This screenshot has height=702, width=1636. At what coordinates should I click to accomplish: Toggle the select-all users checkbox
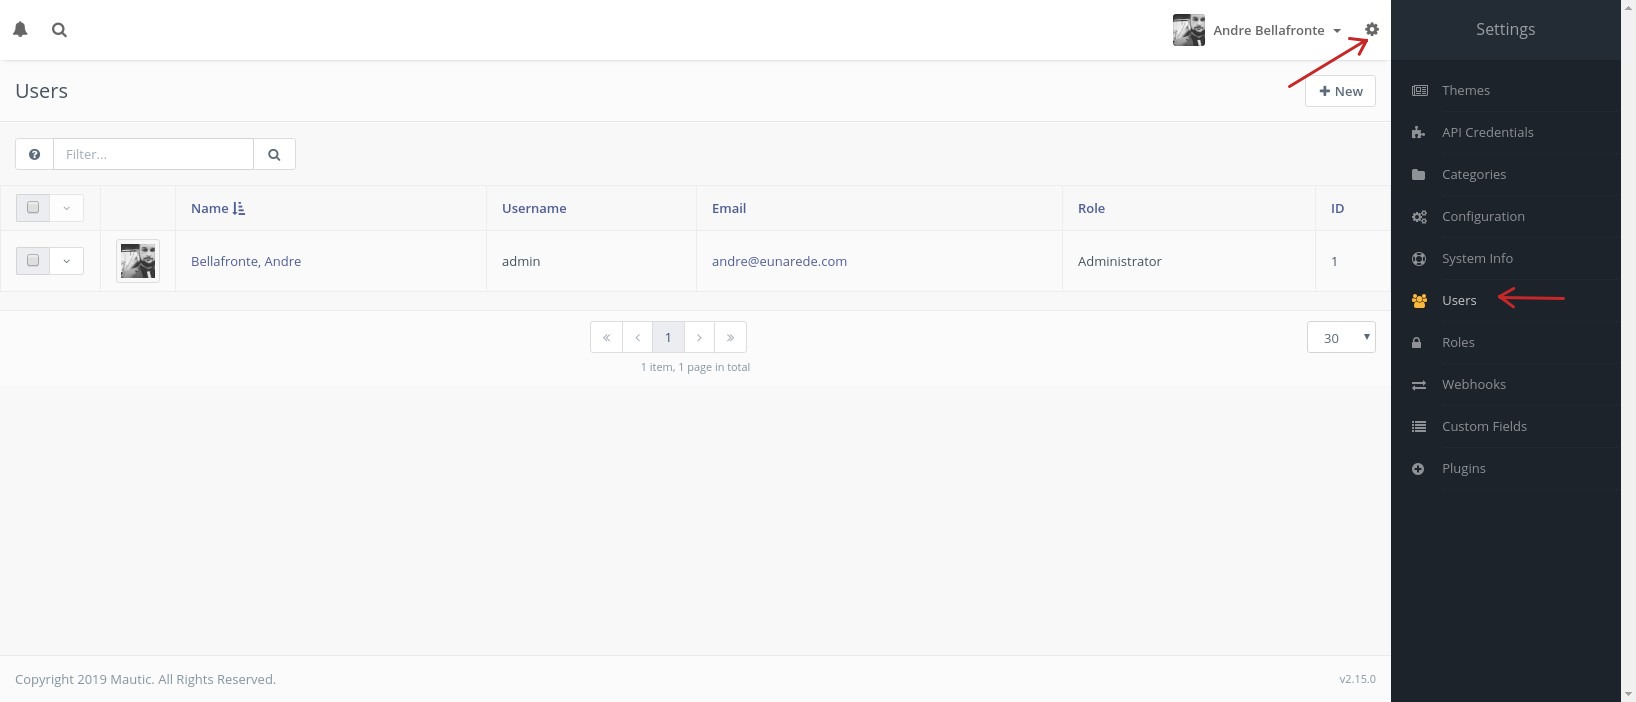pyautogui.click(x=33, y=208)
